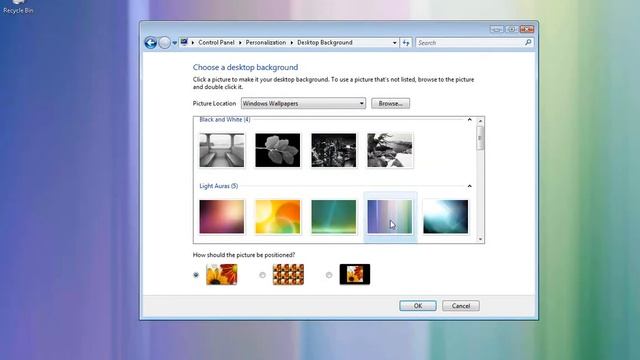Click the address bar computer icon
This screenshot has height=360, width=640.
click(x=184, y=42)
